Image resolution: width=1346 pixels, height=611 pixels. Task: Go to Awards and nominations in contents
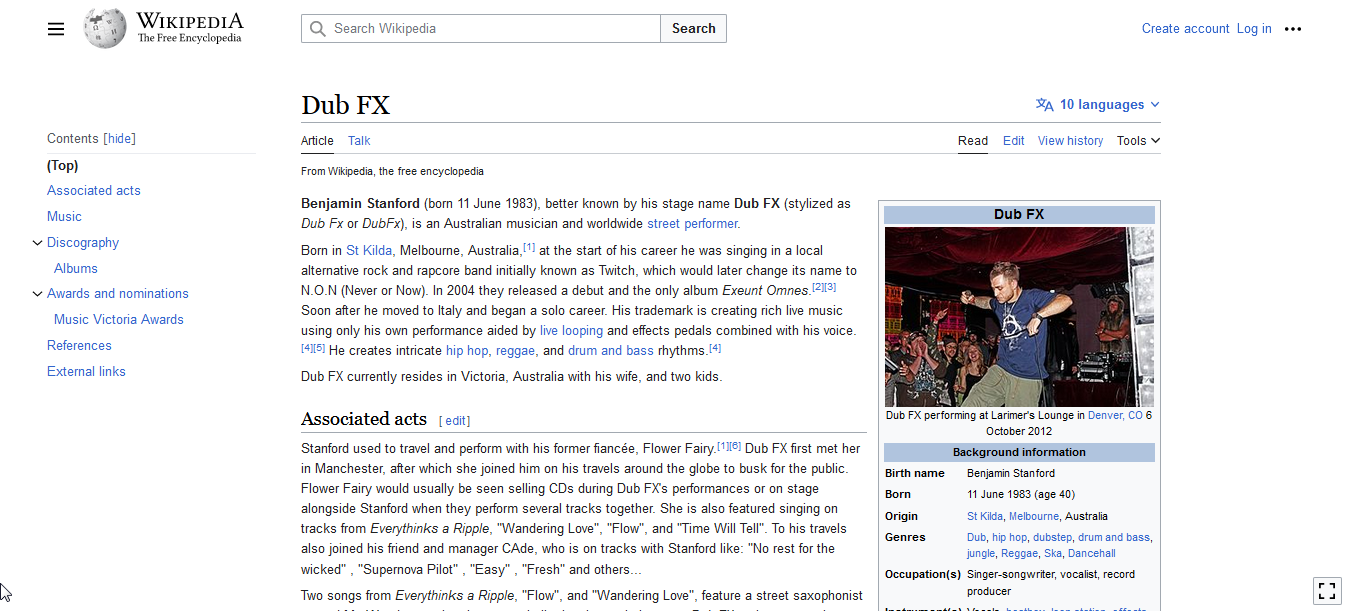118,294
